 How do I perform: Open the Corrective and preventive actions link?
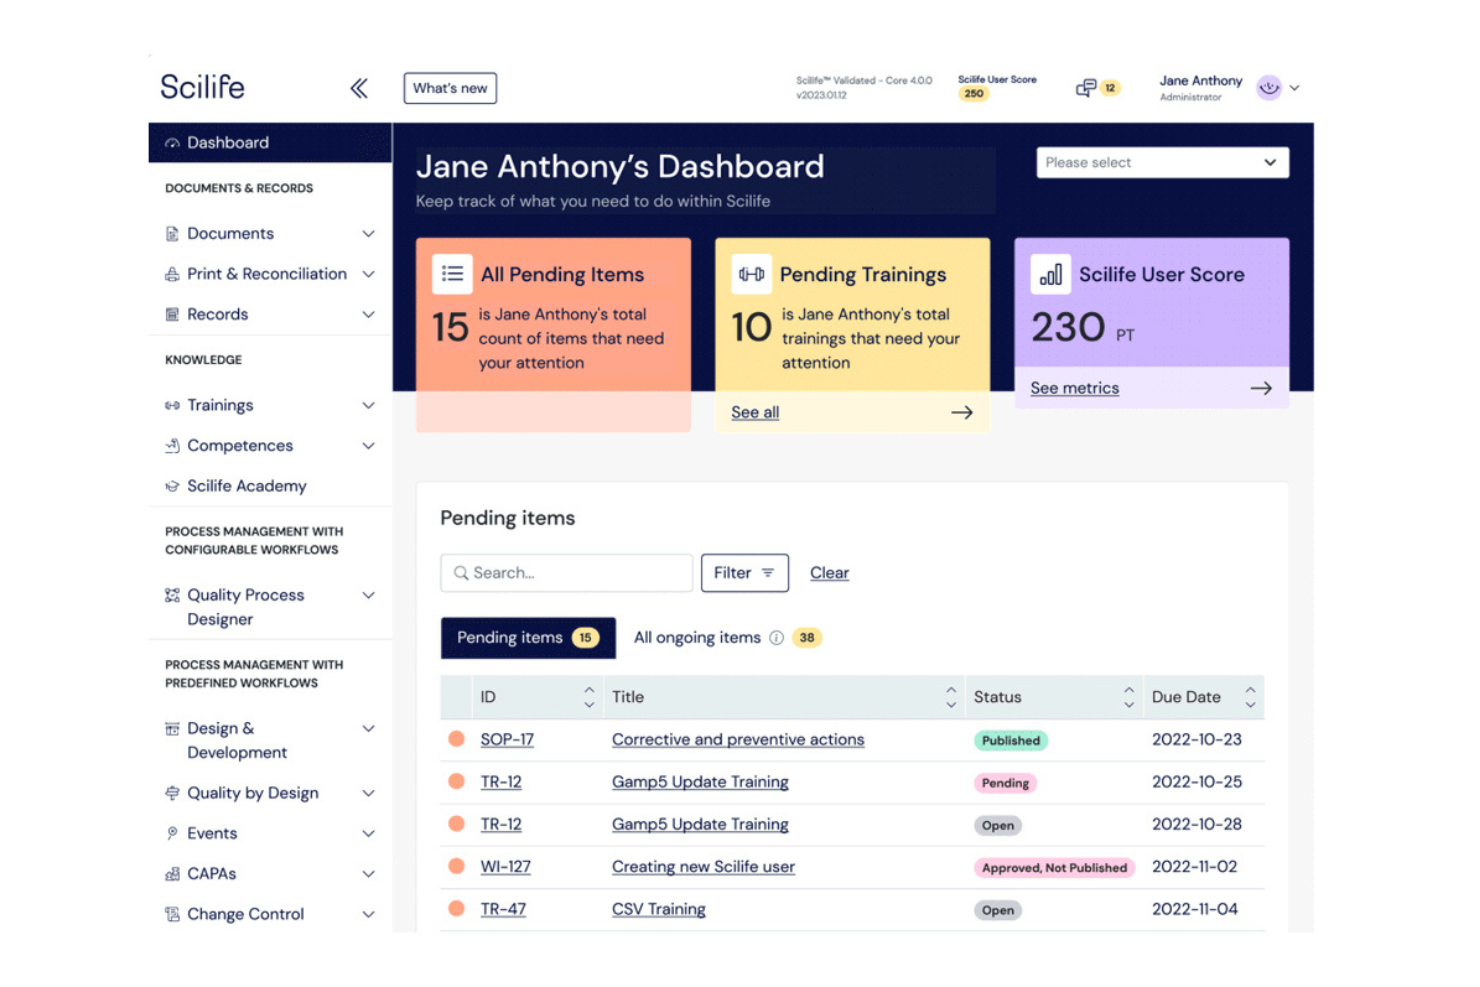[738, 740]
